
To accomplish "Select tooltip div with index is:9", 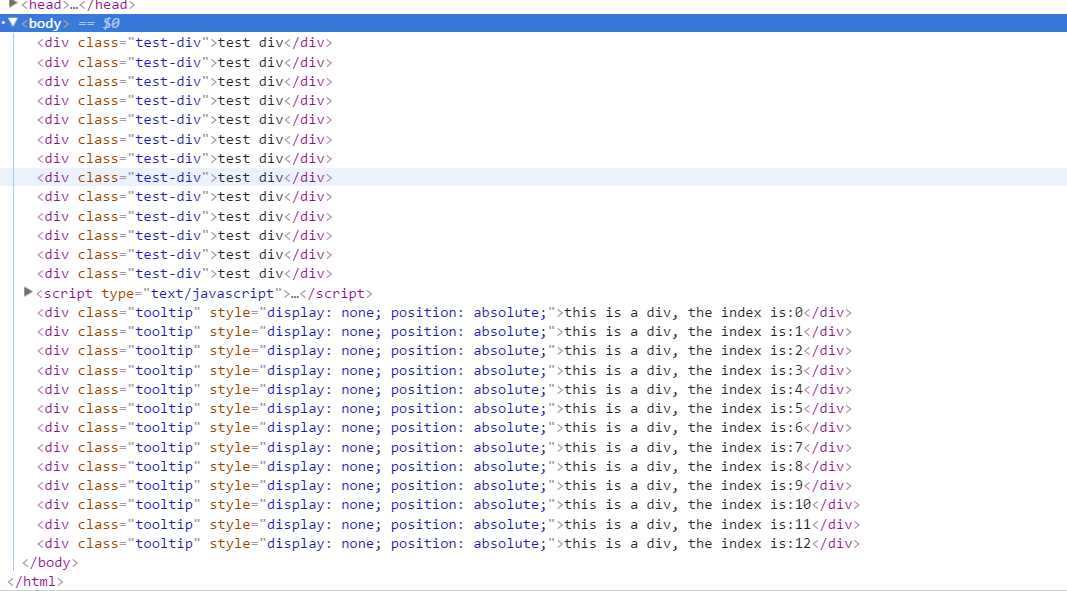I will pyautogui.click(x=444, y=485).
